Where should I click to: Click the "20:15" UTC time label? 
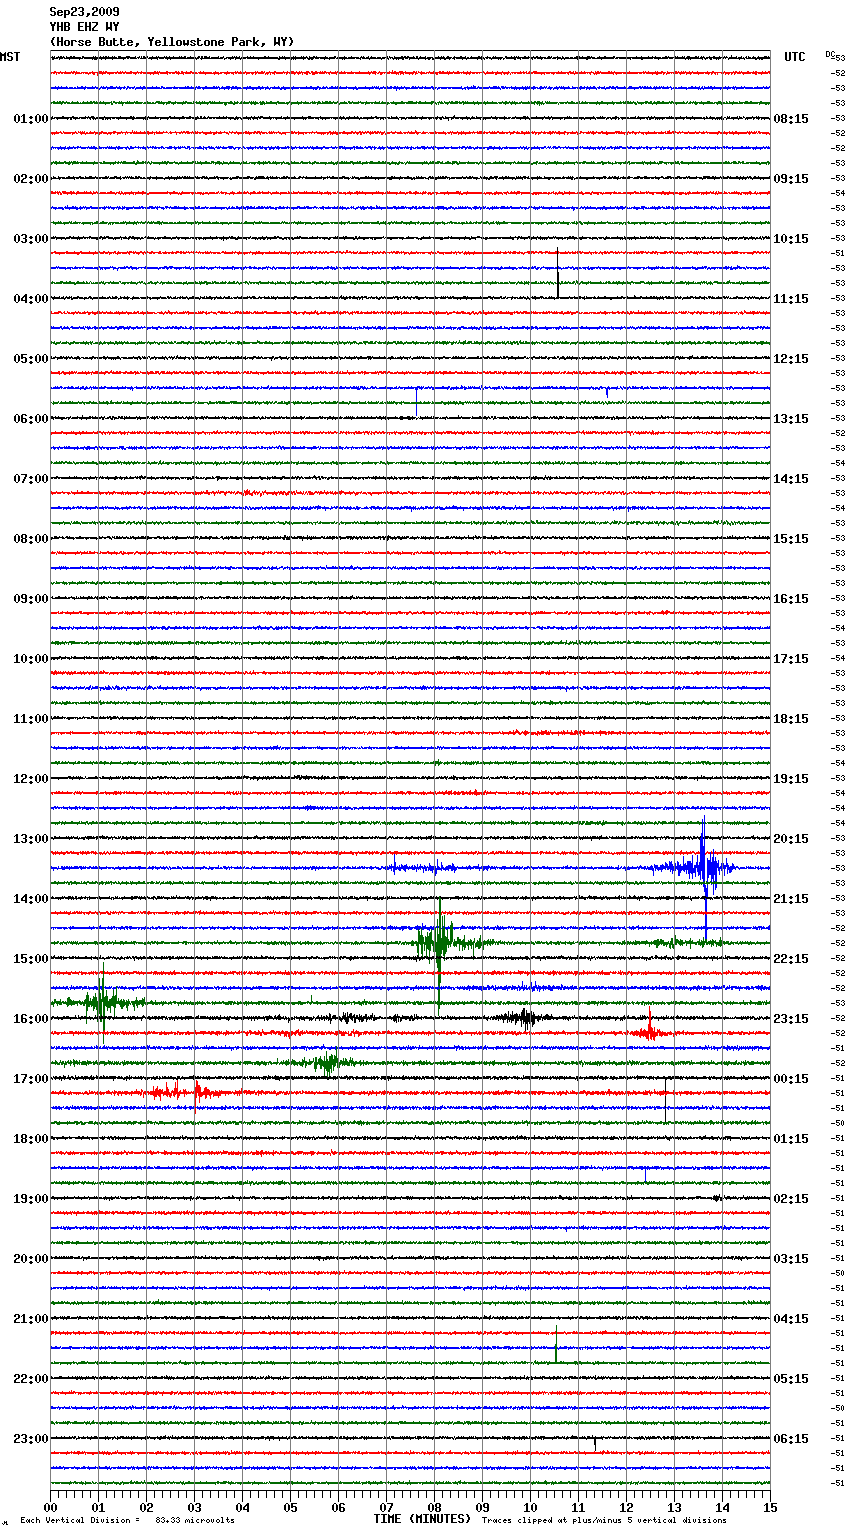791,839
